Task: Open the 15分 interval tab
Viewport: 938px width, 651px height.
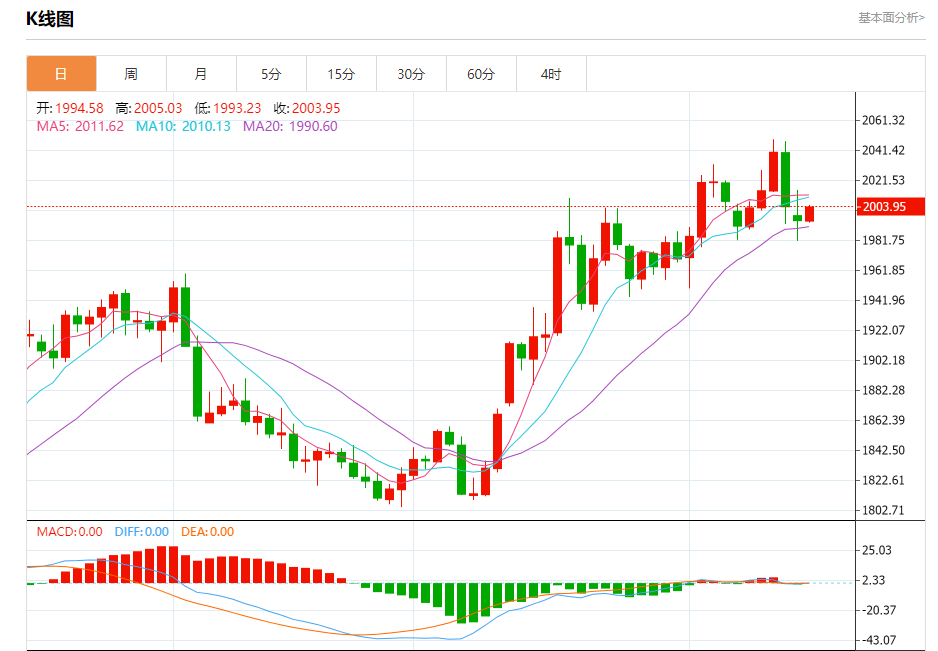Action: point(341,74)
